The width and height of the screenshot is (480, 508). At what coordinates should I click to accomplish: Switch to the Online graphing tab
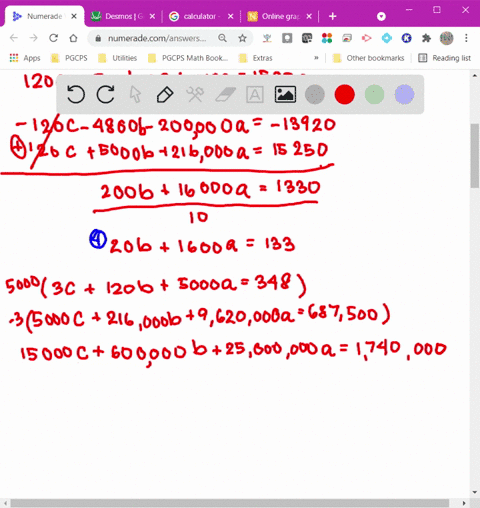tap(280, 16)
